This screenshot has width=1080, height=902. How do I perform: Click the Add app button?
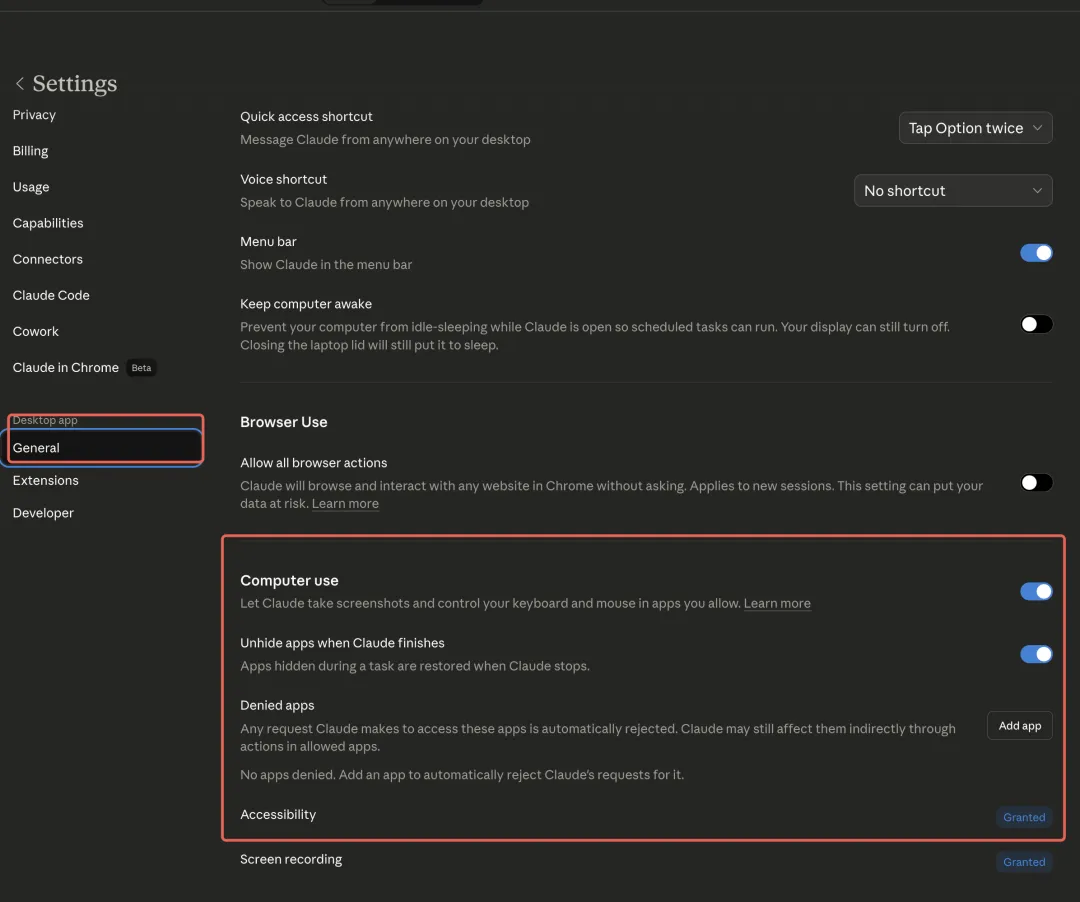(x=1019, y=726)
